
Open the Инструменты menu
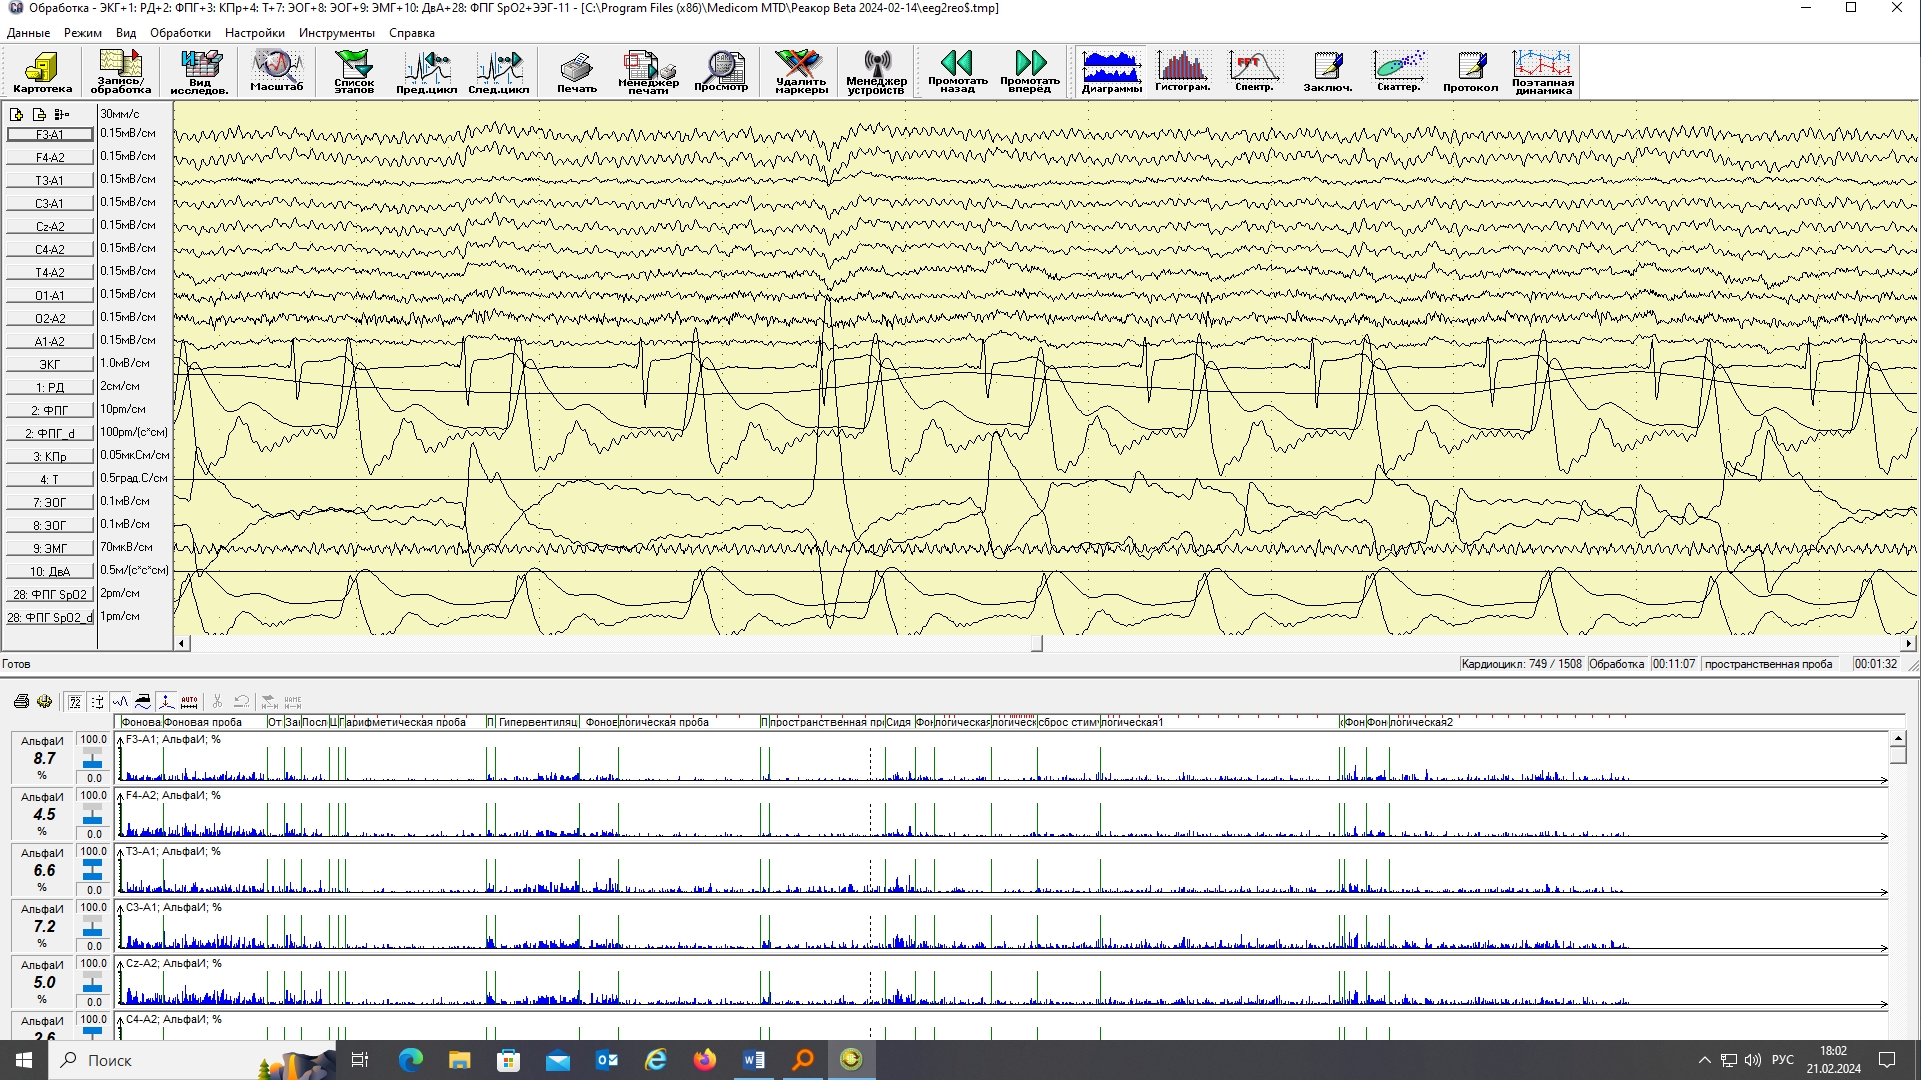coord(336,33)
